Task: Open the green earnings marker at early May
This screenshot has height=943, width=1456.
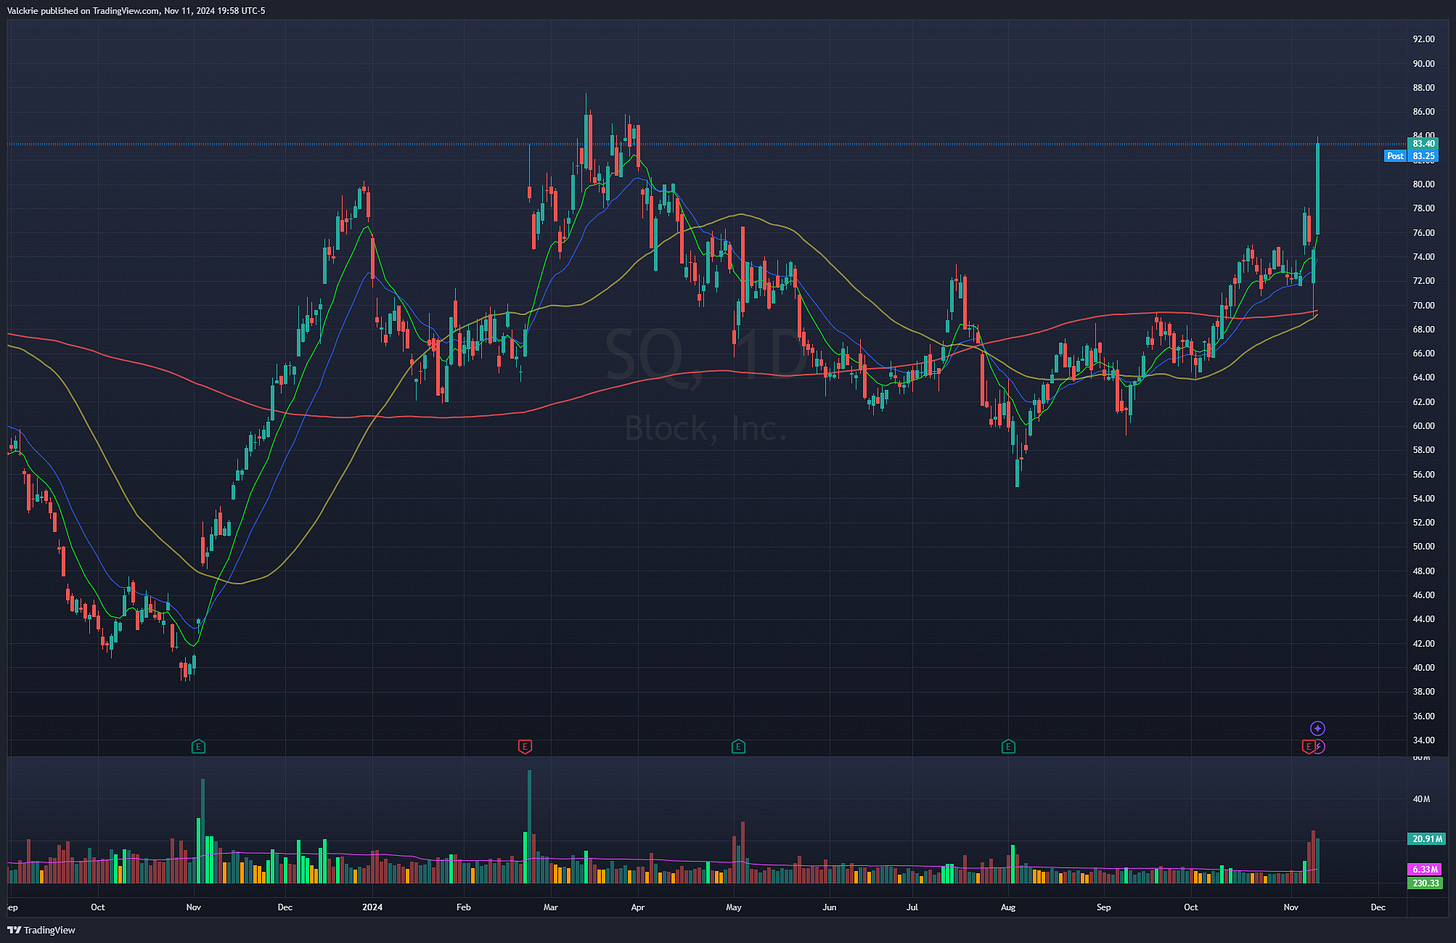Action: pos(738,746)
